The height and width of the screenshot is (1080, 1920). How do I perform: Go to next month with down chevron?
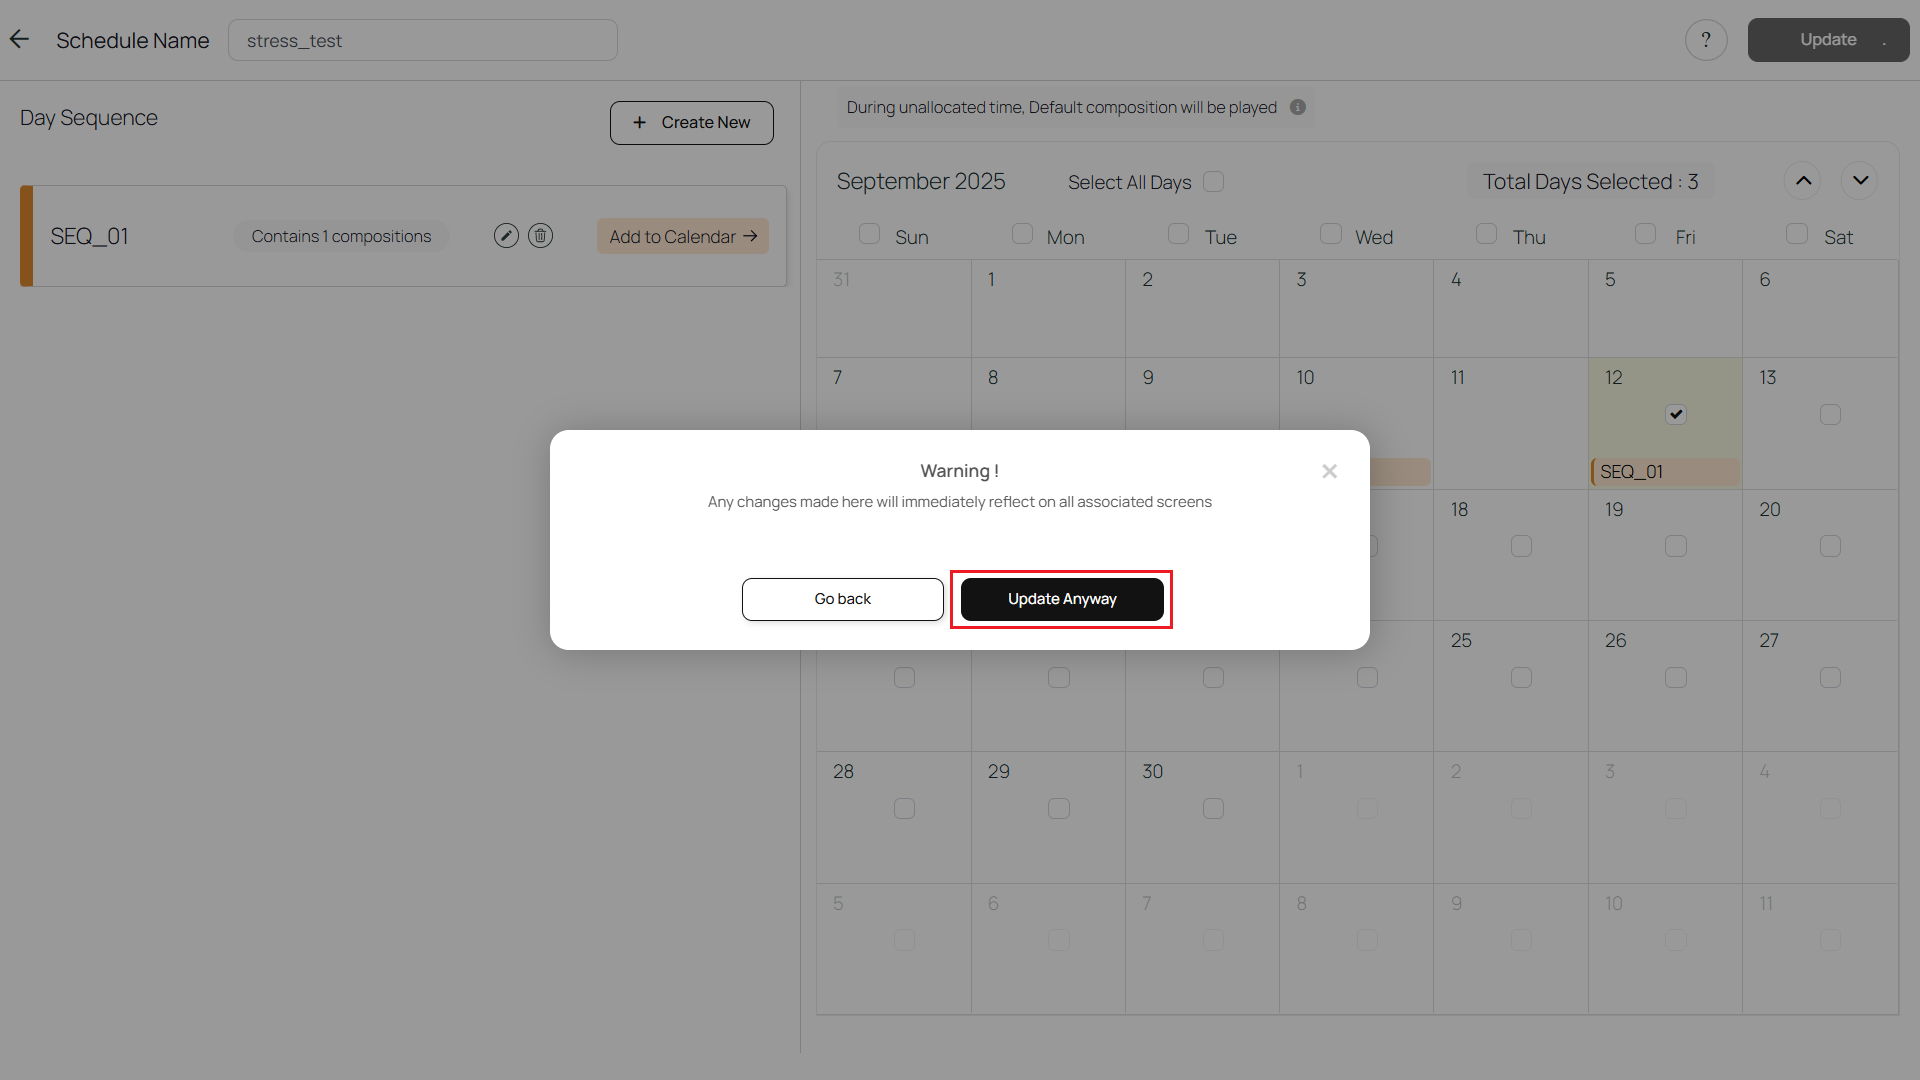[x=1860, y=181]
